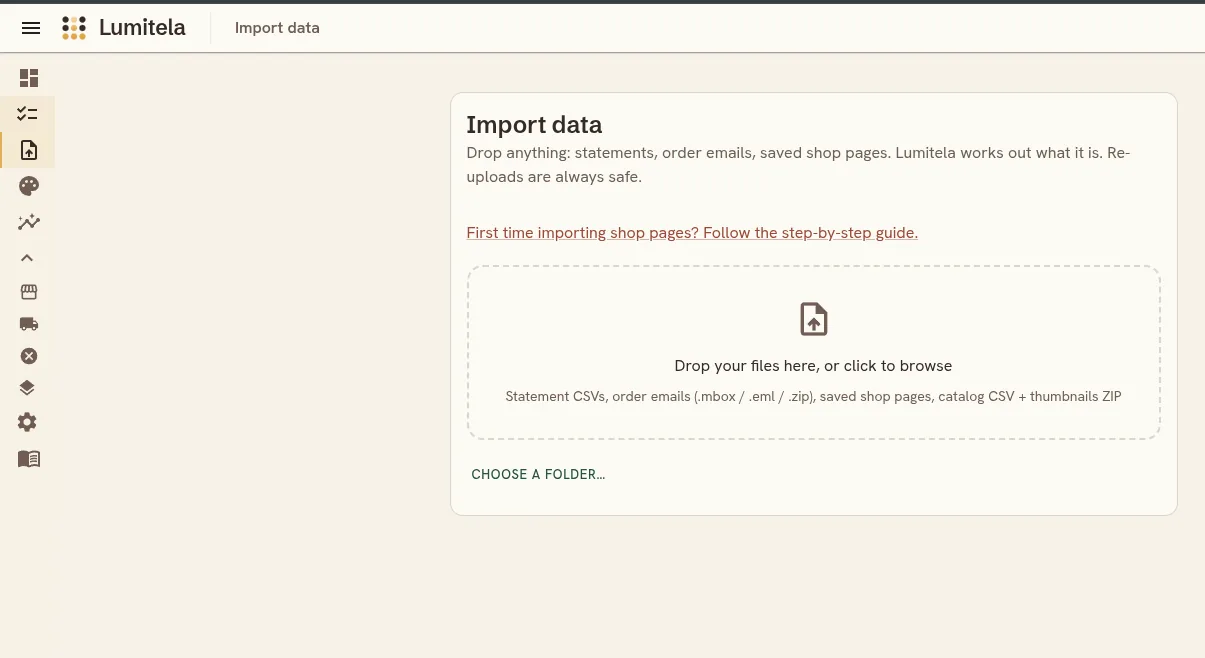Open the settings gear sidebar icon
The width and height of the screenshot is (1205, 658).
pos(28,422)
